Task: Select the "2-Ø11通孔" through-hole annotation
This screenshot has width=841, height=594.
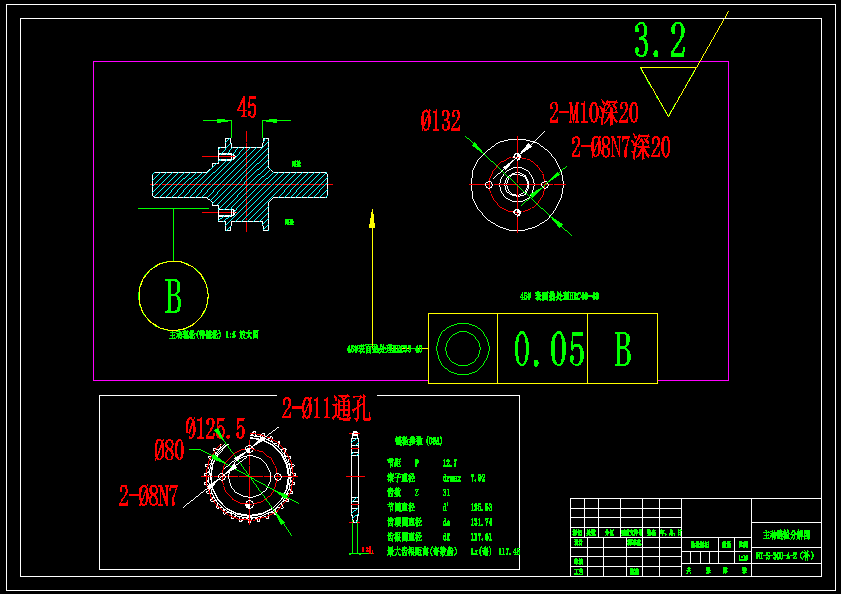Action: [x=326, y=408]
